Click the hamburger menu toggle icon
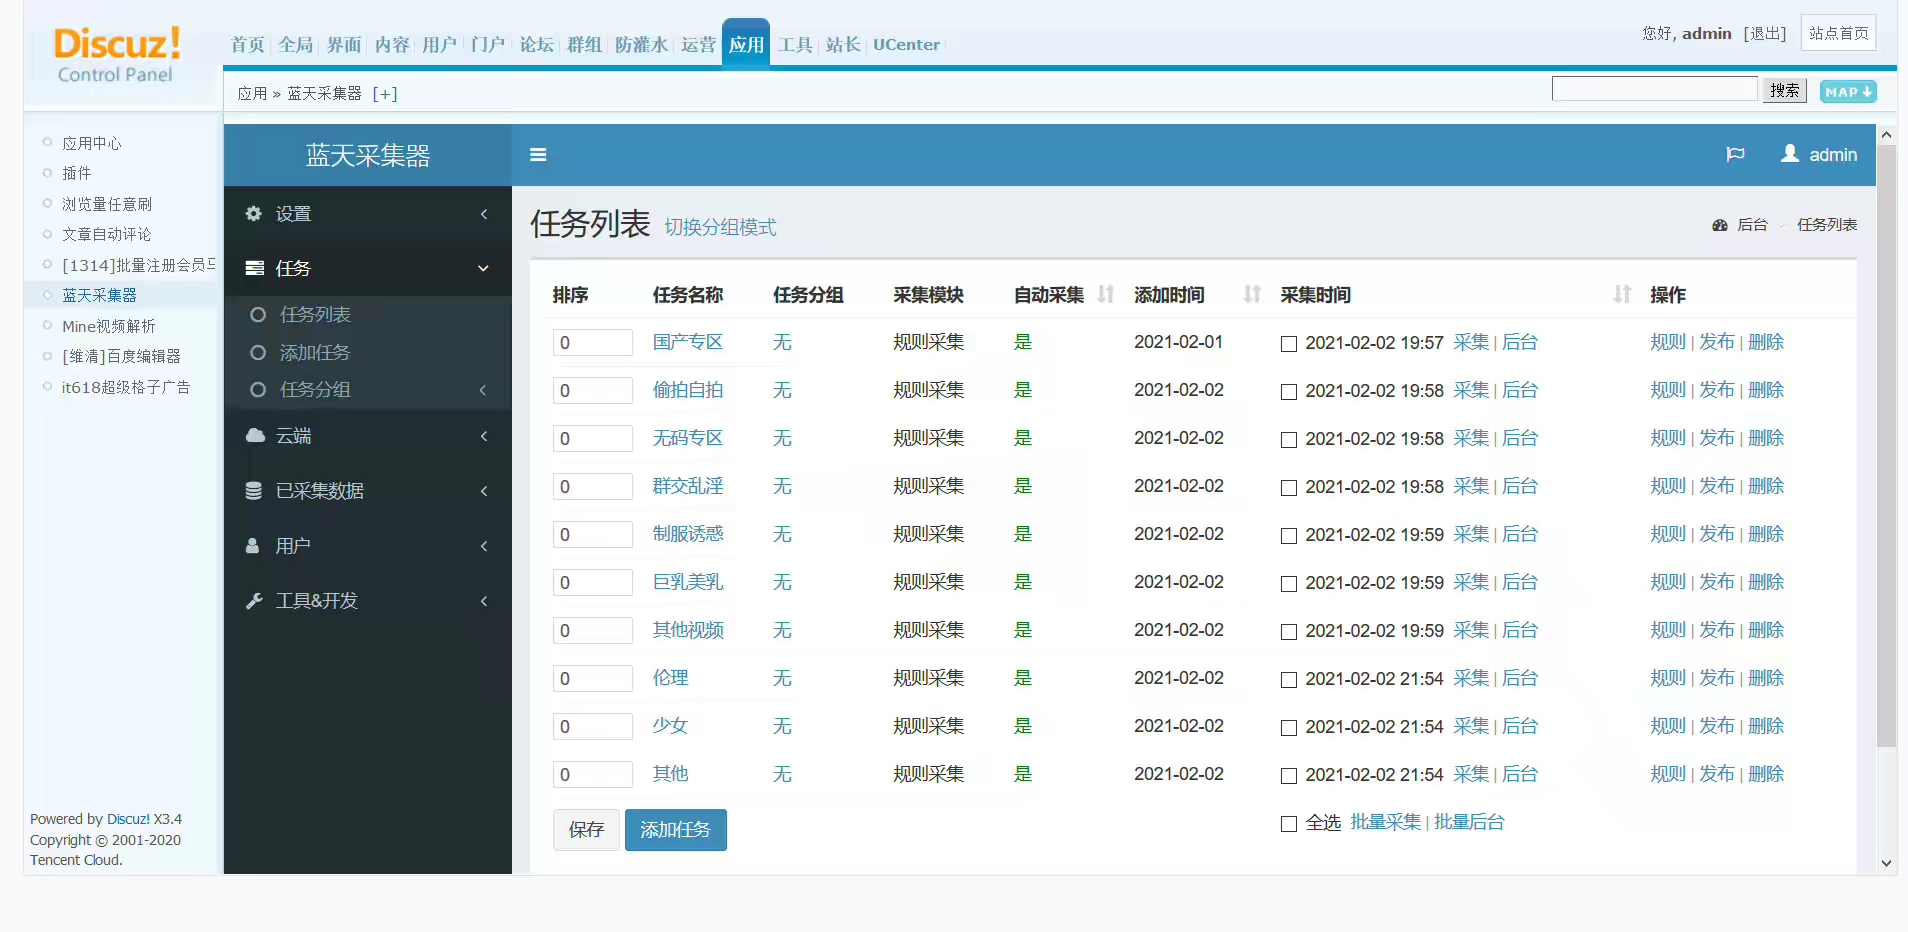This screenshot has height=932, width=1908. click(538, 155)
